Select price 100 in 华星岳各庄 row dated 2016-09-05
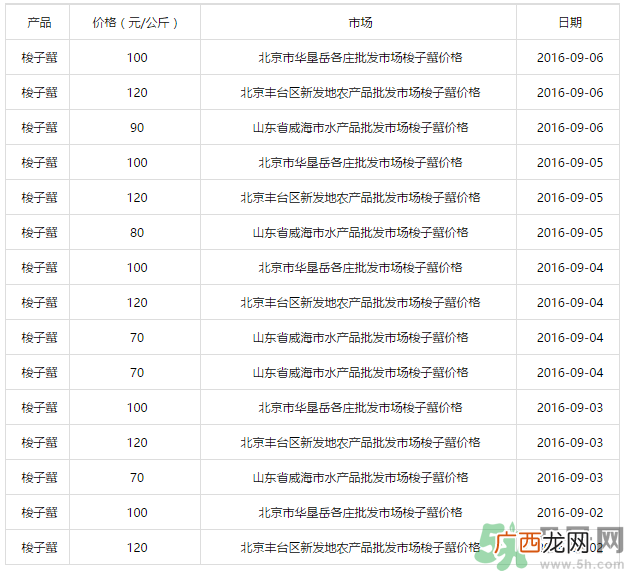Screen dimensions: 624x571 tap(137, 163)
